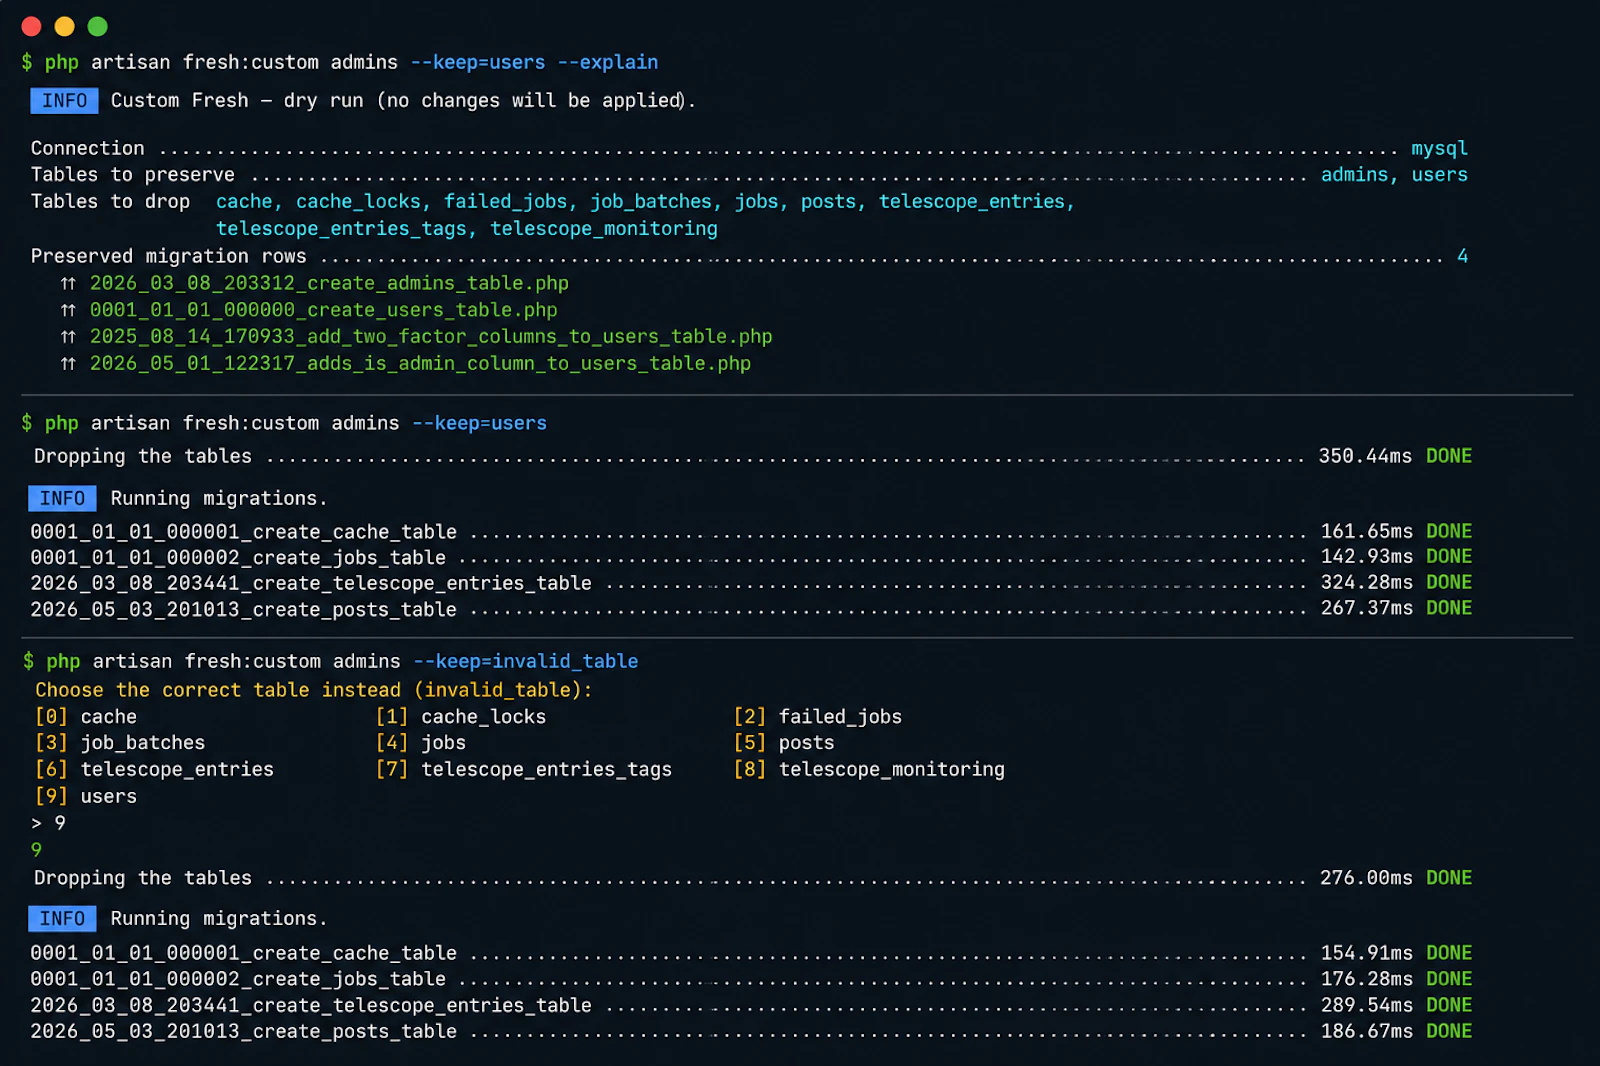The height and width of the screenshot is (1066, 1600).
Task: Click the '--explain' flag in the first command
Action: [x=608, y=62]
